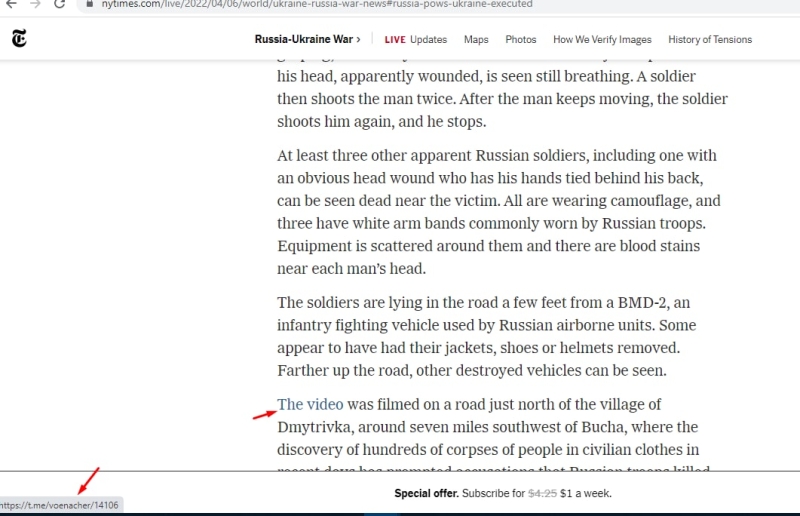Click the red LIVE label in navigation

pyautogui.click(x=395, y=40)
